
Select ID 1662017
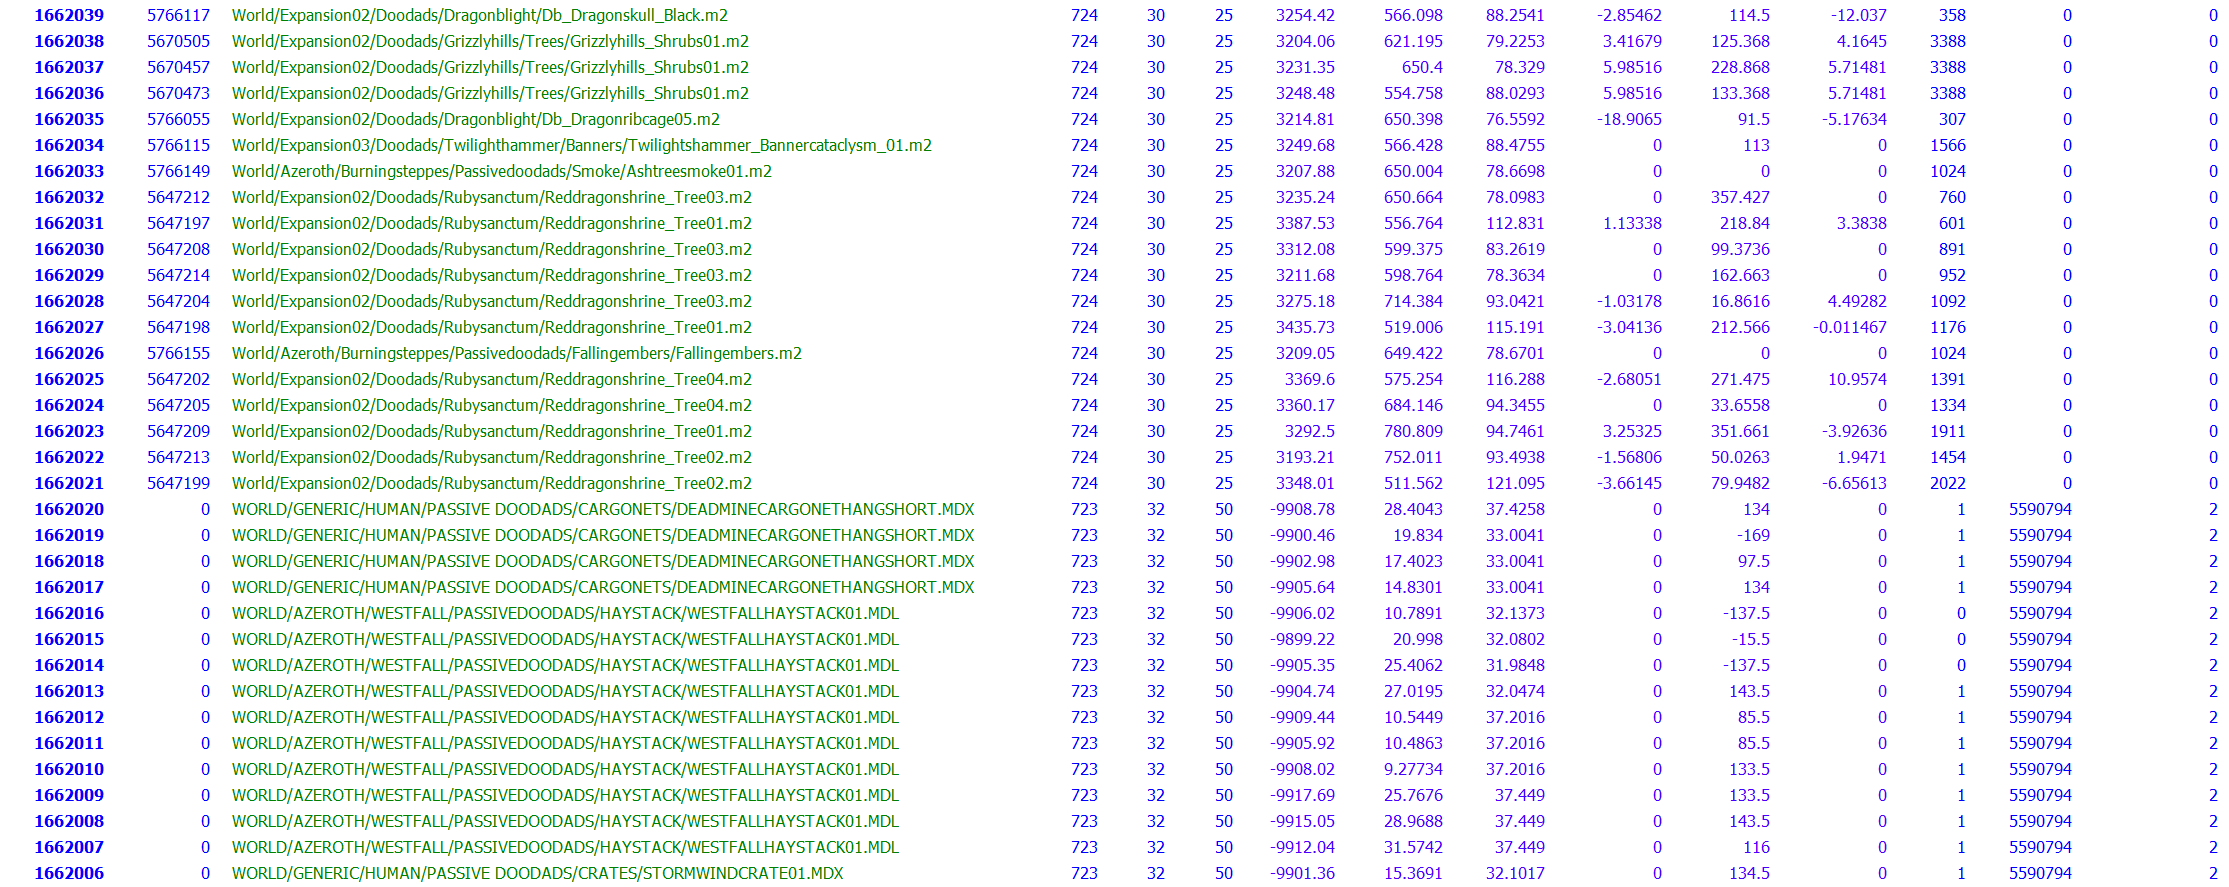(69, 587)
